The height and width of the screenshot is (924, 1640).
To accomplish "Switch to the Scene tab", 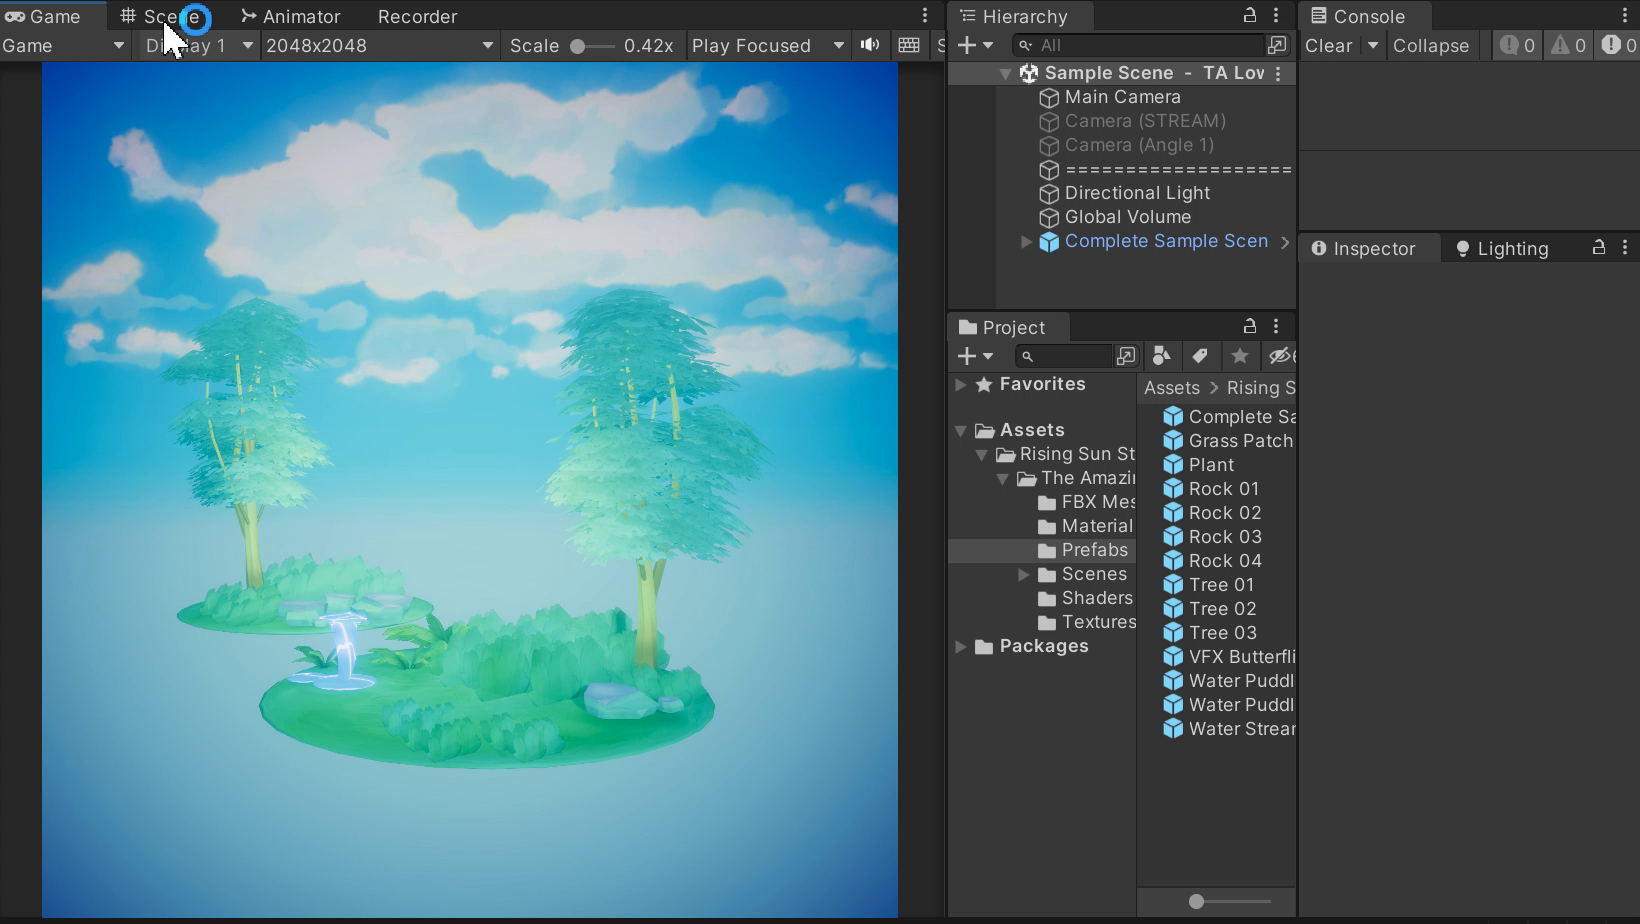I will click(161, 16).
